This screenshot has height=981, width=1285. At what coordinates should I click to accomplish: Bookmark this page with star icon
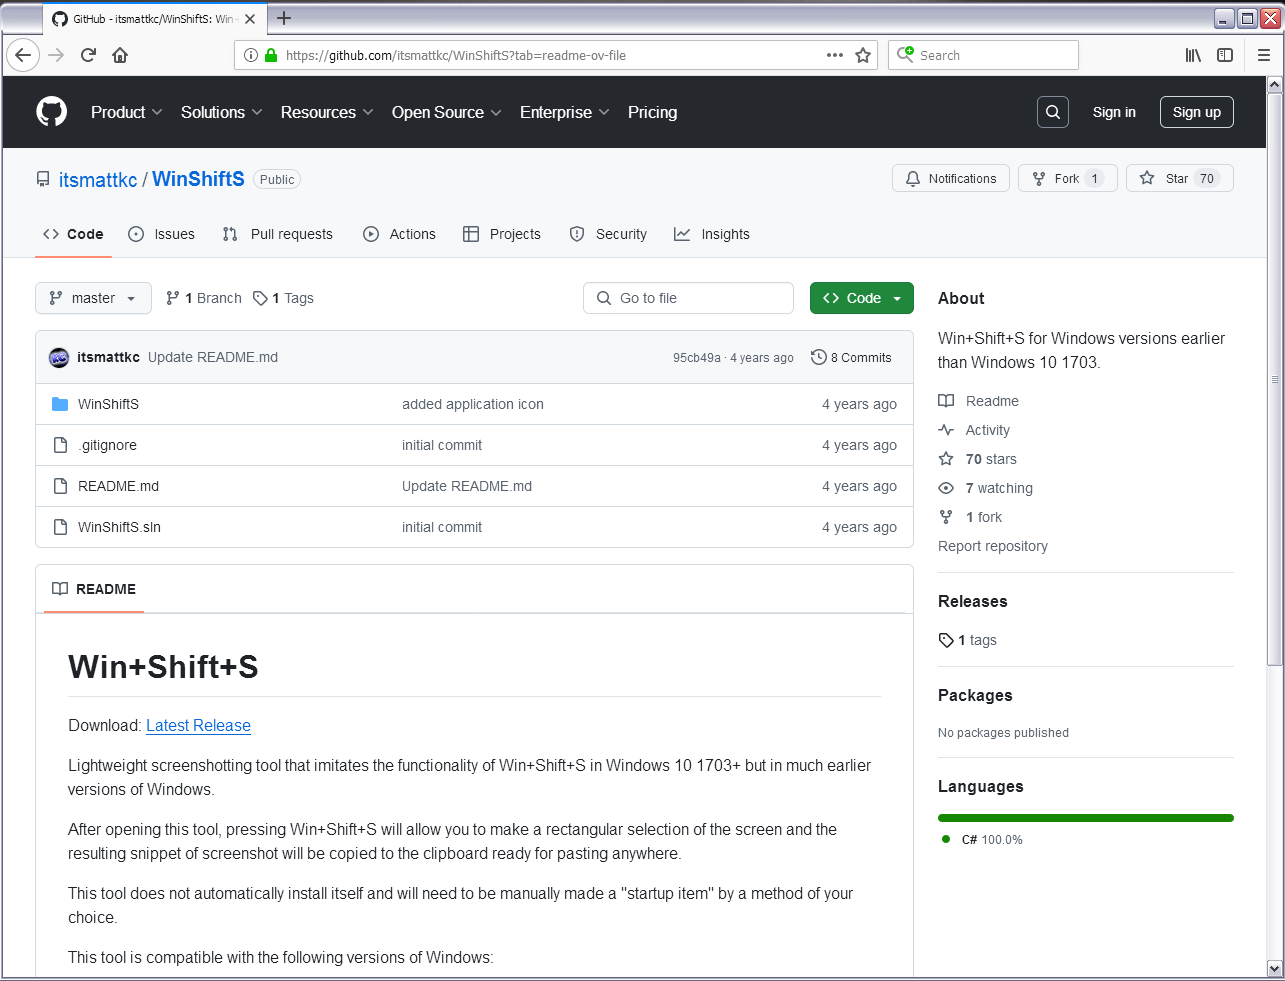coord(863,55)
